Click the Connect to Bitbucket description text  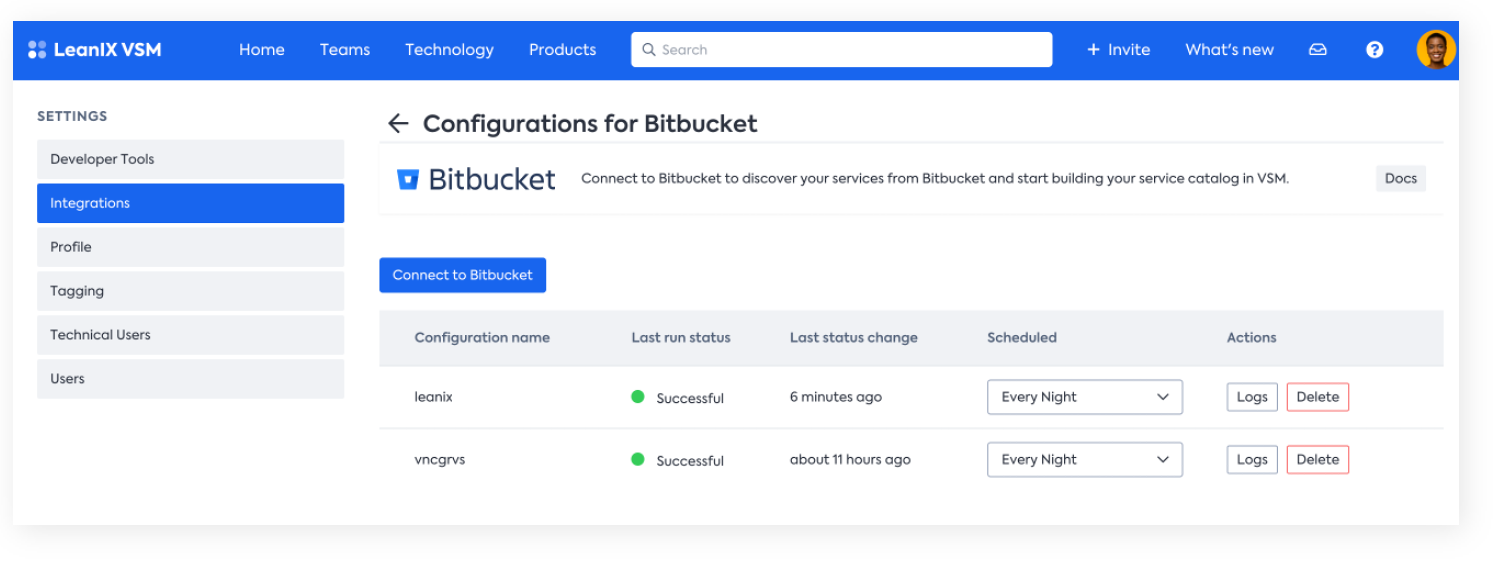click(x=935, y=179)
